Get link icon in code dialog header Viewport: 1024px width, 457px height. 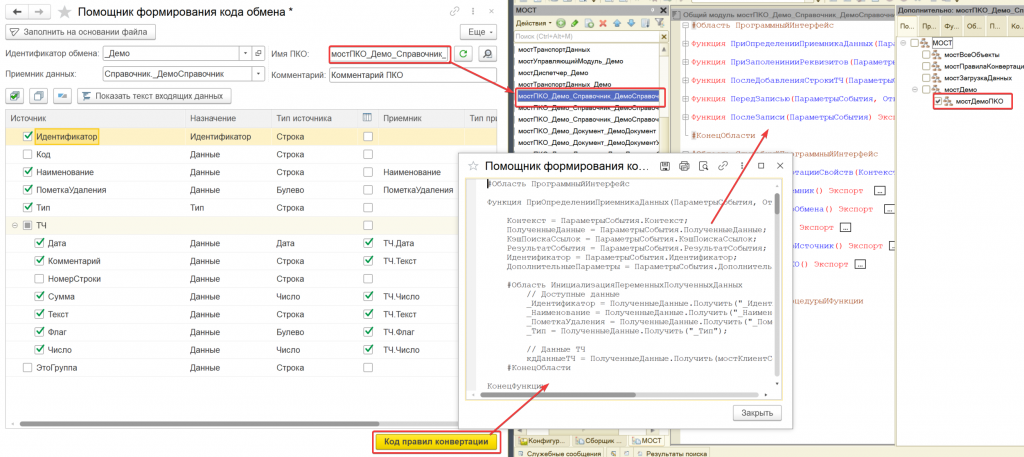[x=723, y=166]
